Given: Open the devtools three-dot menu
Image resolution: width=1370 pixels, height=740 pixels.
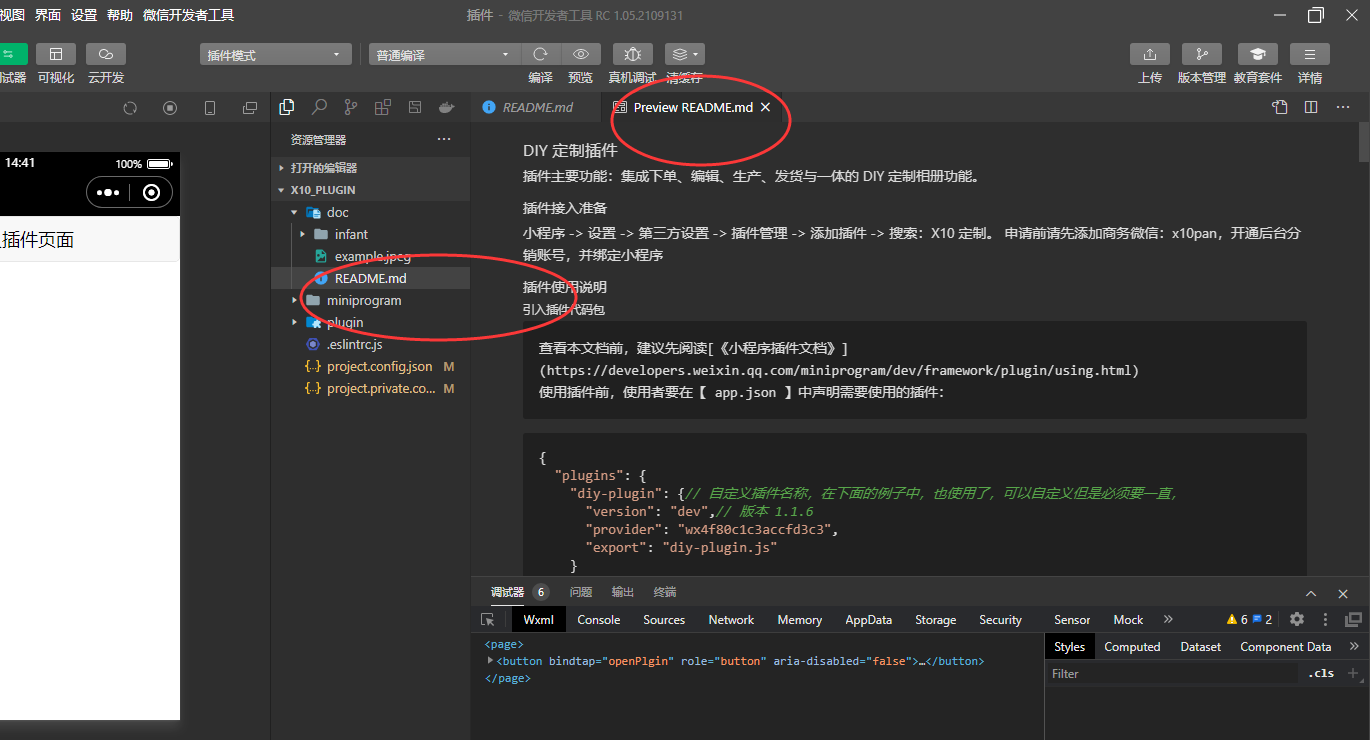Looking at the screenshot, I should pos(1326,620).
